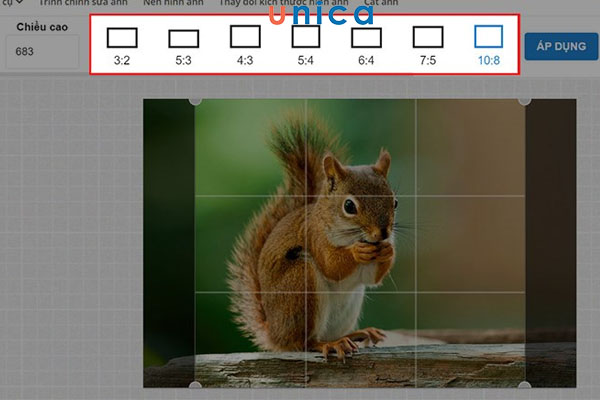Pick the 4:3 aspect ratio icon
600x400 pixels.
tap(245, 45)
